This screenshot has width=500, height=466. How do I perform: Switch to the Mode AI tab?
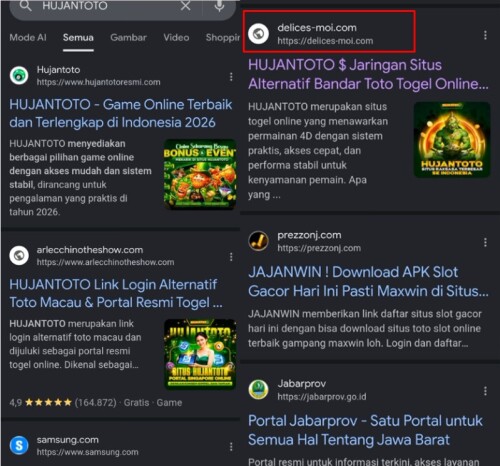pos(28,38)
